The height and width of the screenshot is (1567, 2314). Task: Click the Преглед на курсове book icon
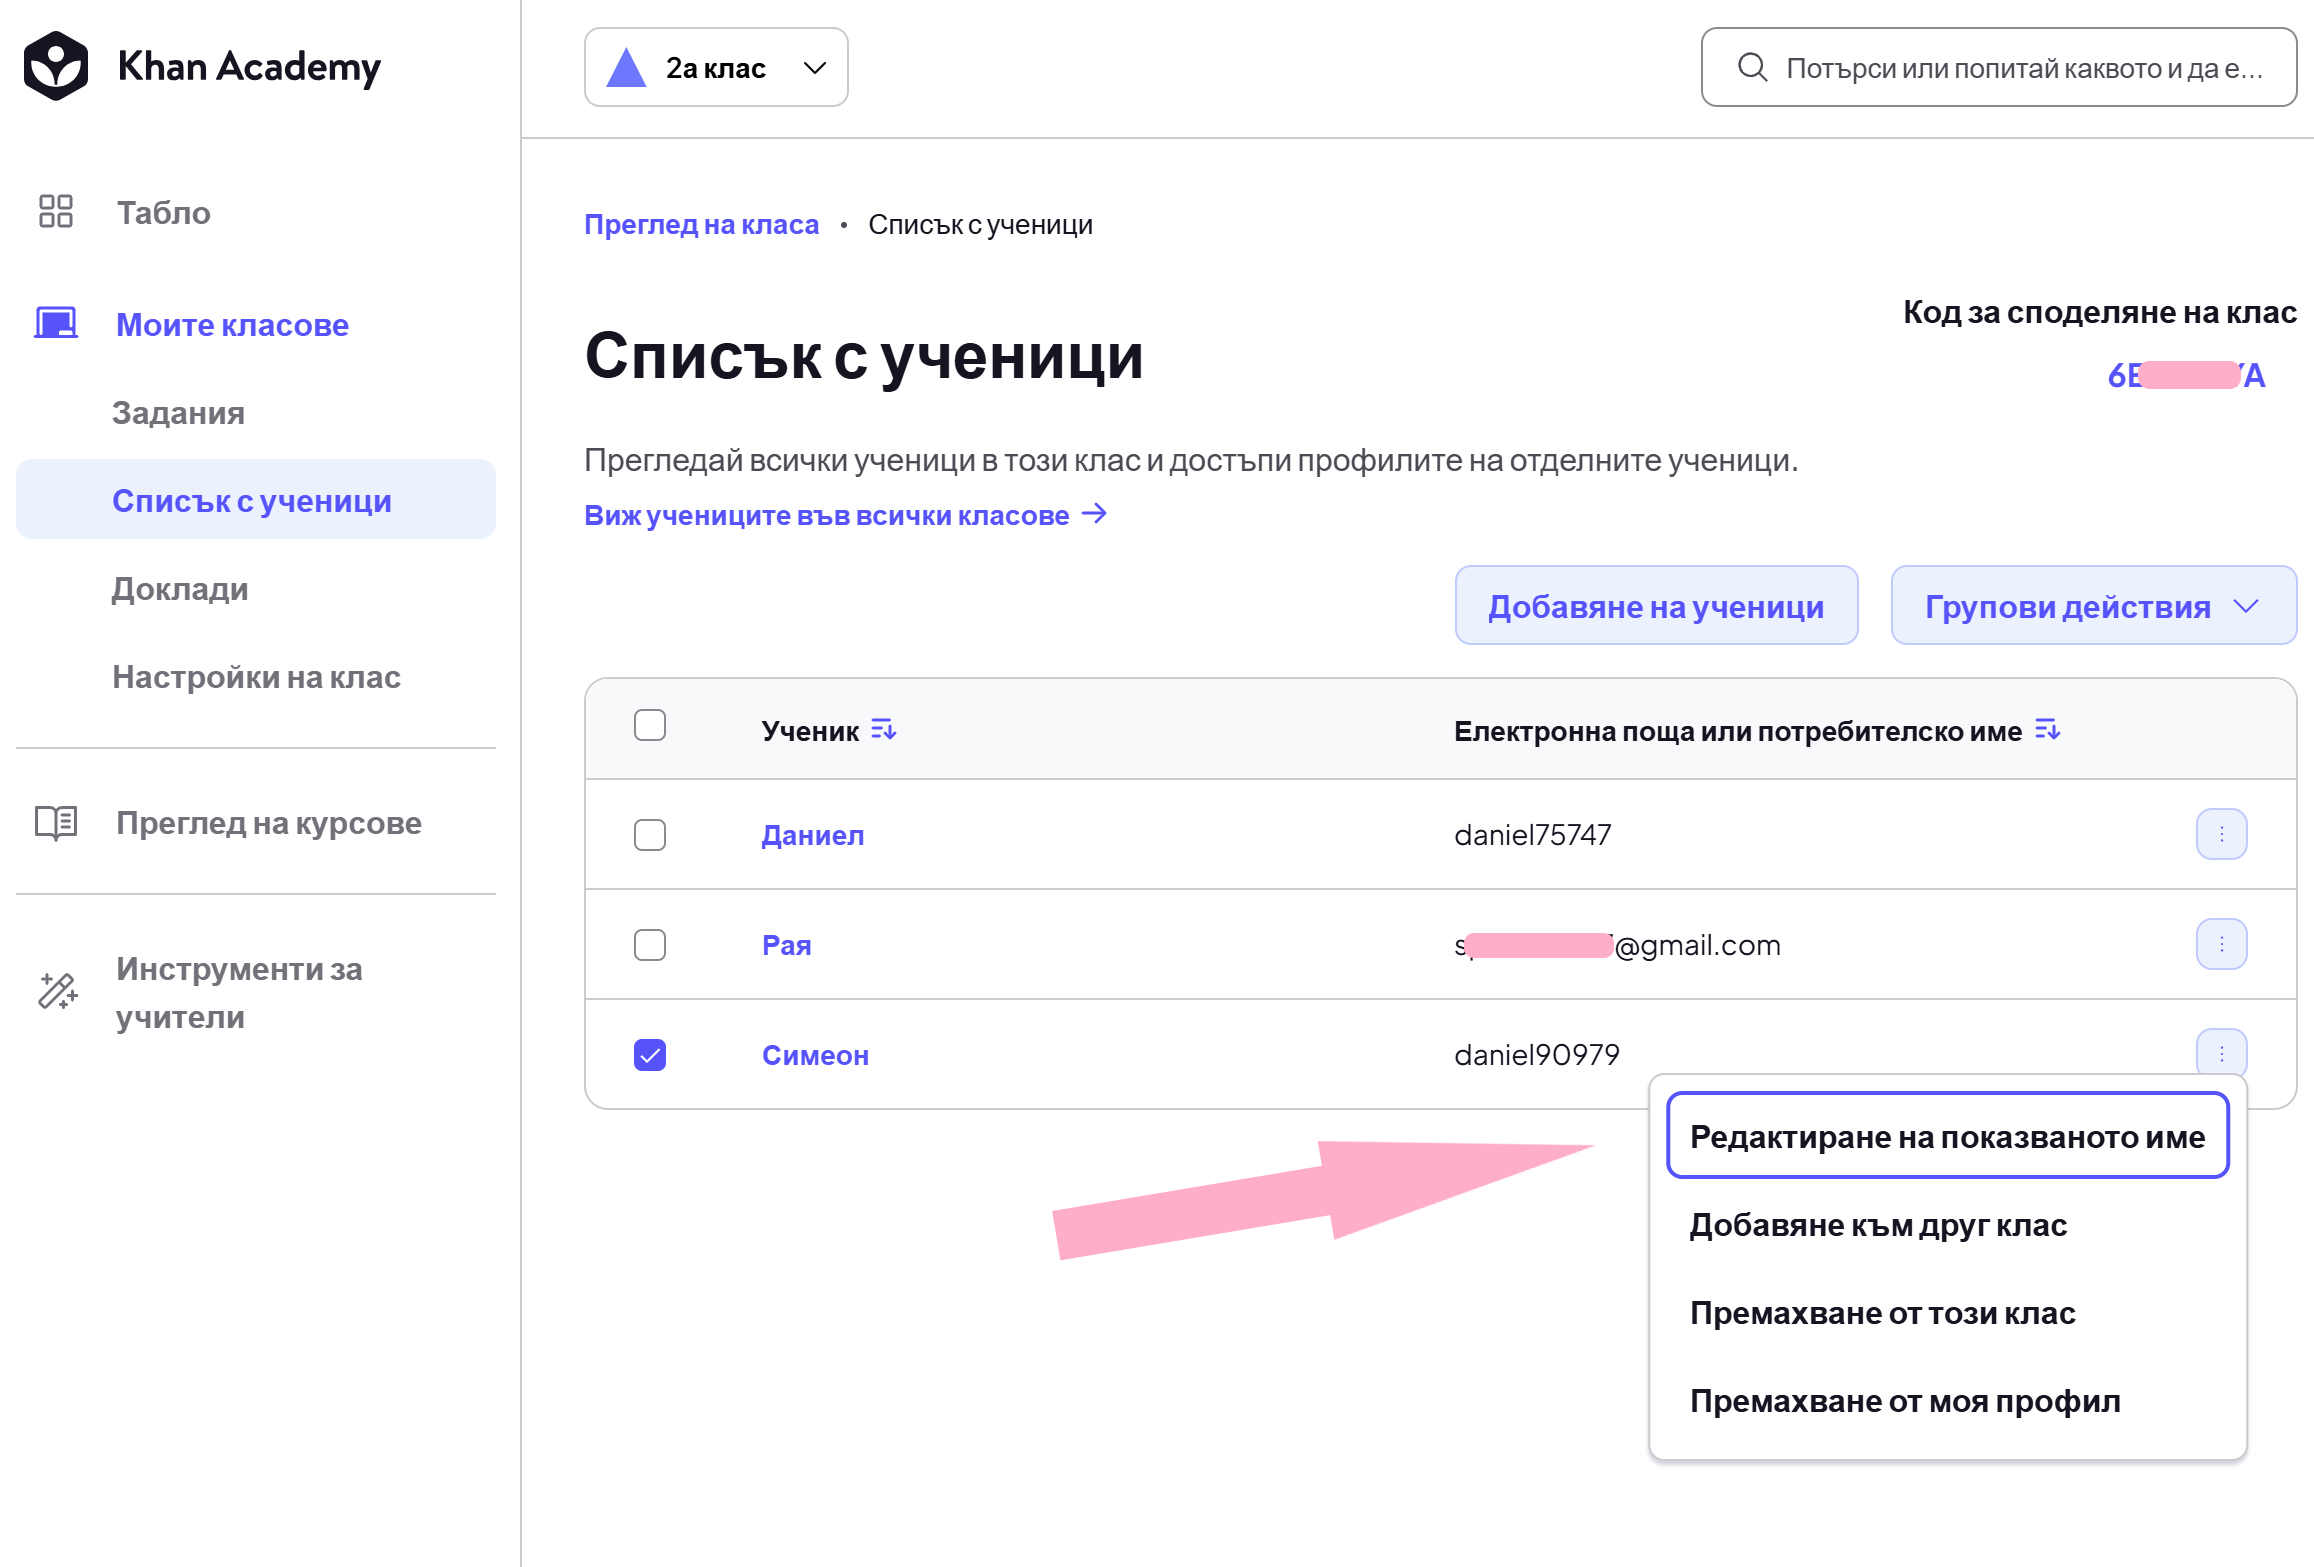[x=56, y=822]
